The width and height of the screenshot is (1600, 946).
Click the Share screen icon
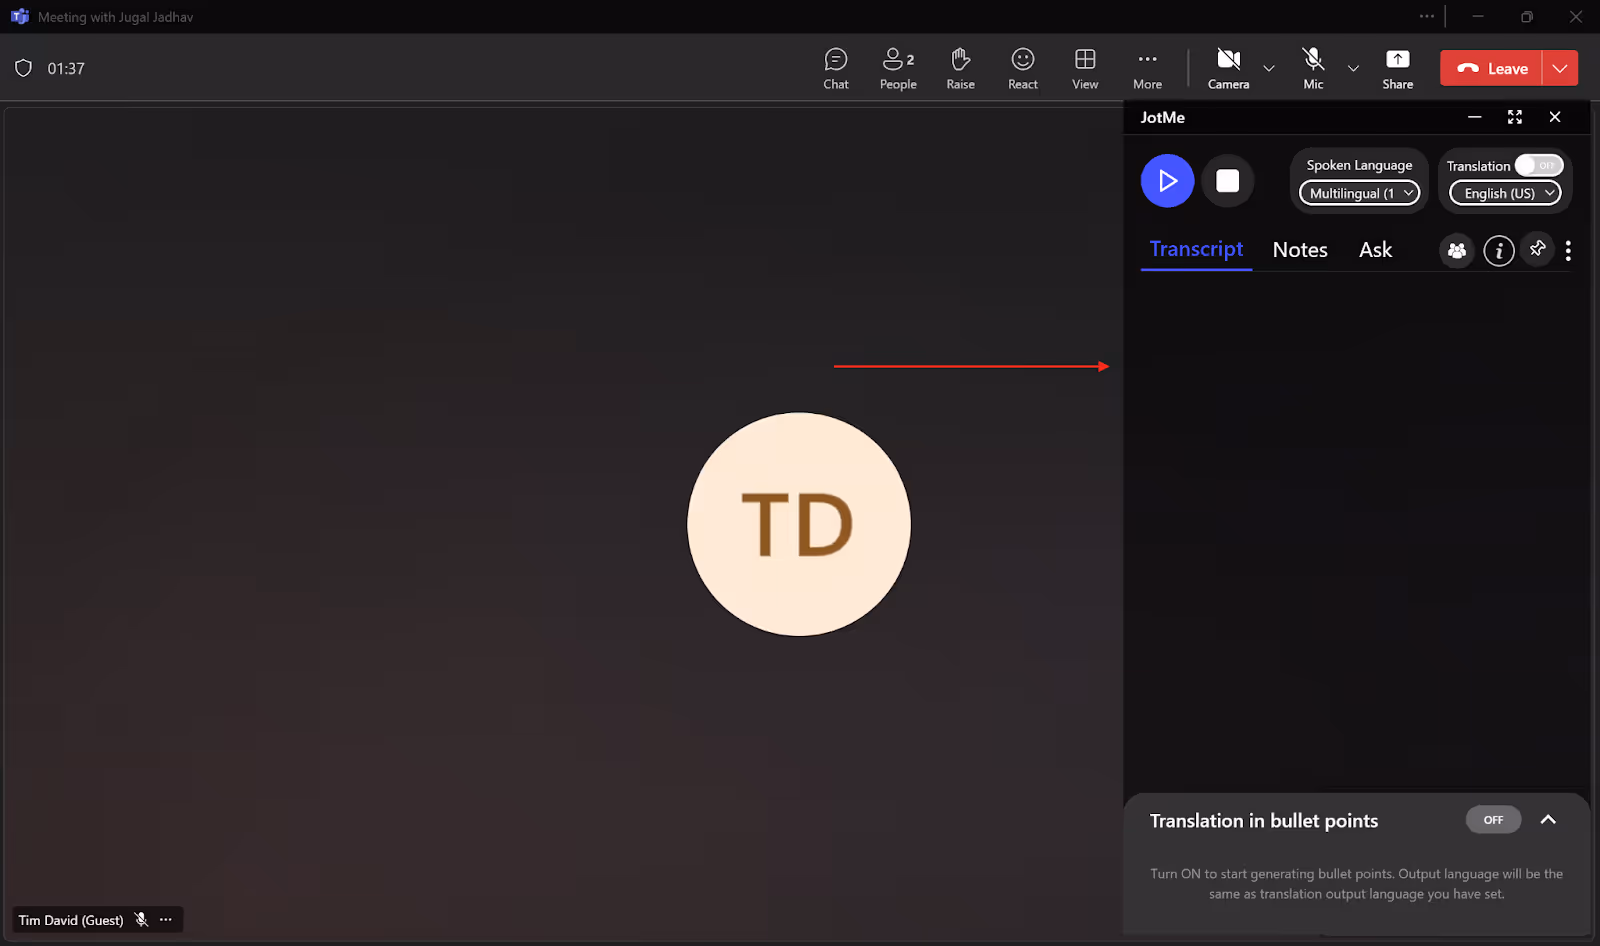pyautogui.click(x=1398, y=69)
